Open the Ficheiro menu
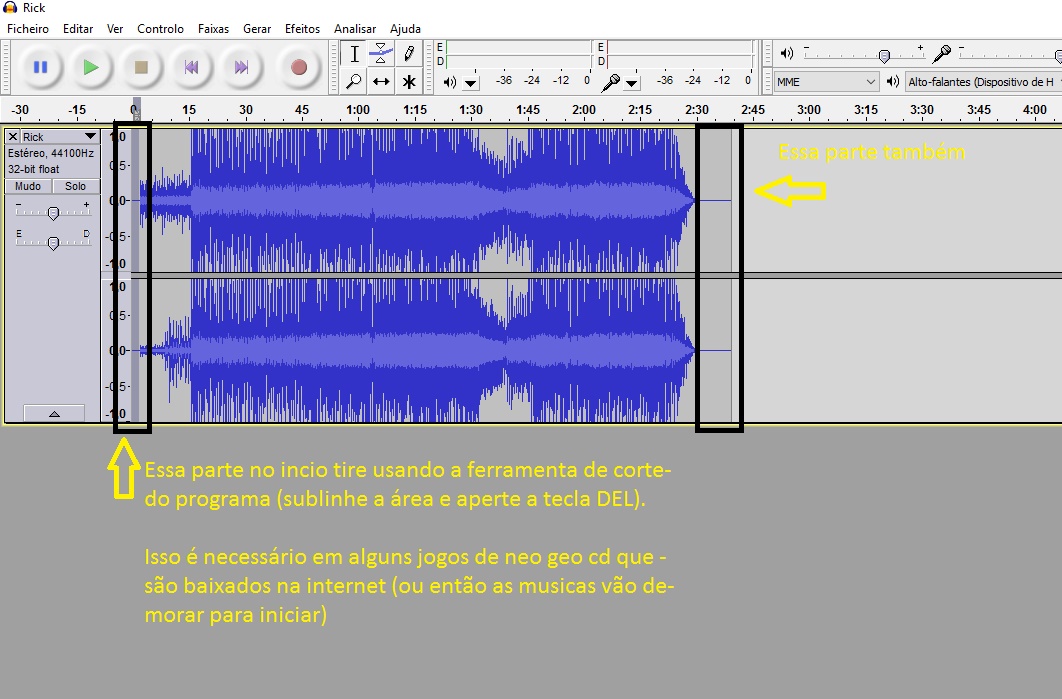Screen dimensions: 1062x699 tap(28, 29)
